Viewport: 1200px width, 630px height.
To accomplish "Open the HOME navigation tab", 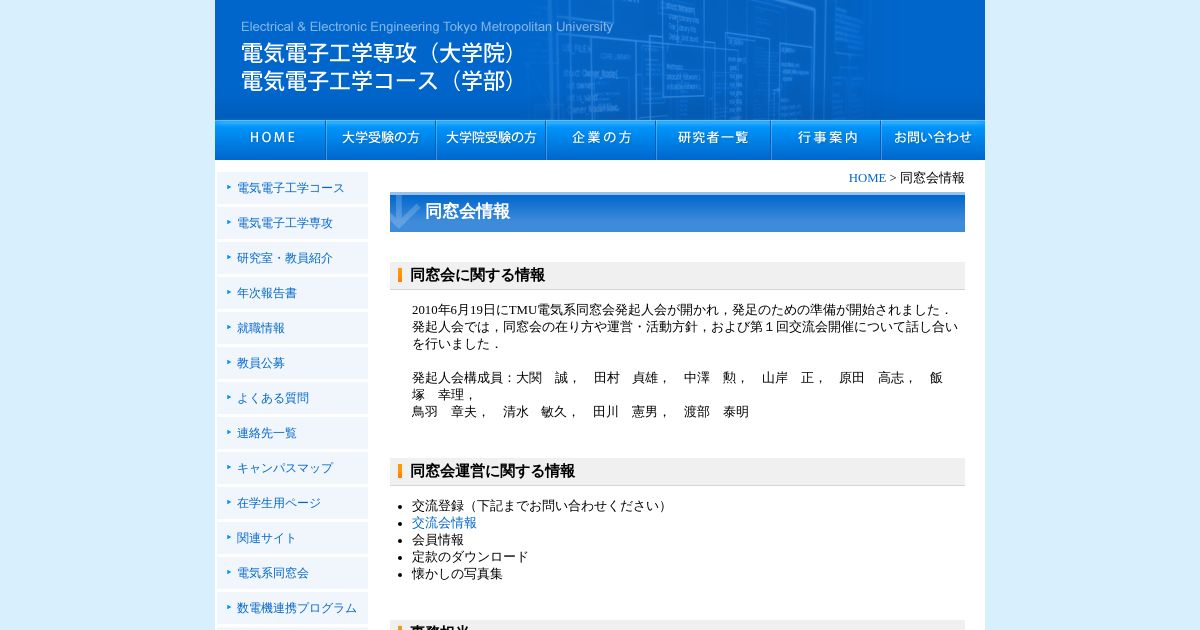I will (x=270, y=140).
